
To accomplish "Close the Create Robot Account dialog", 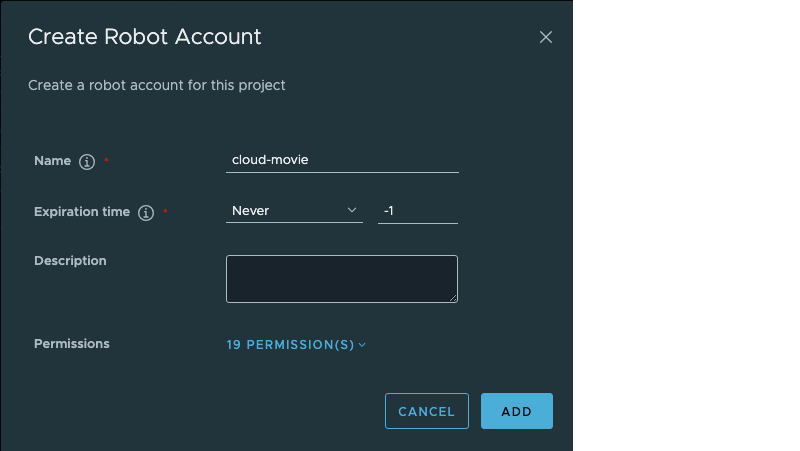I will coord(545,37).
